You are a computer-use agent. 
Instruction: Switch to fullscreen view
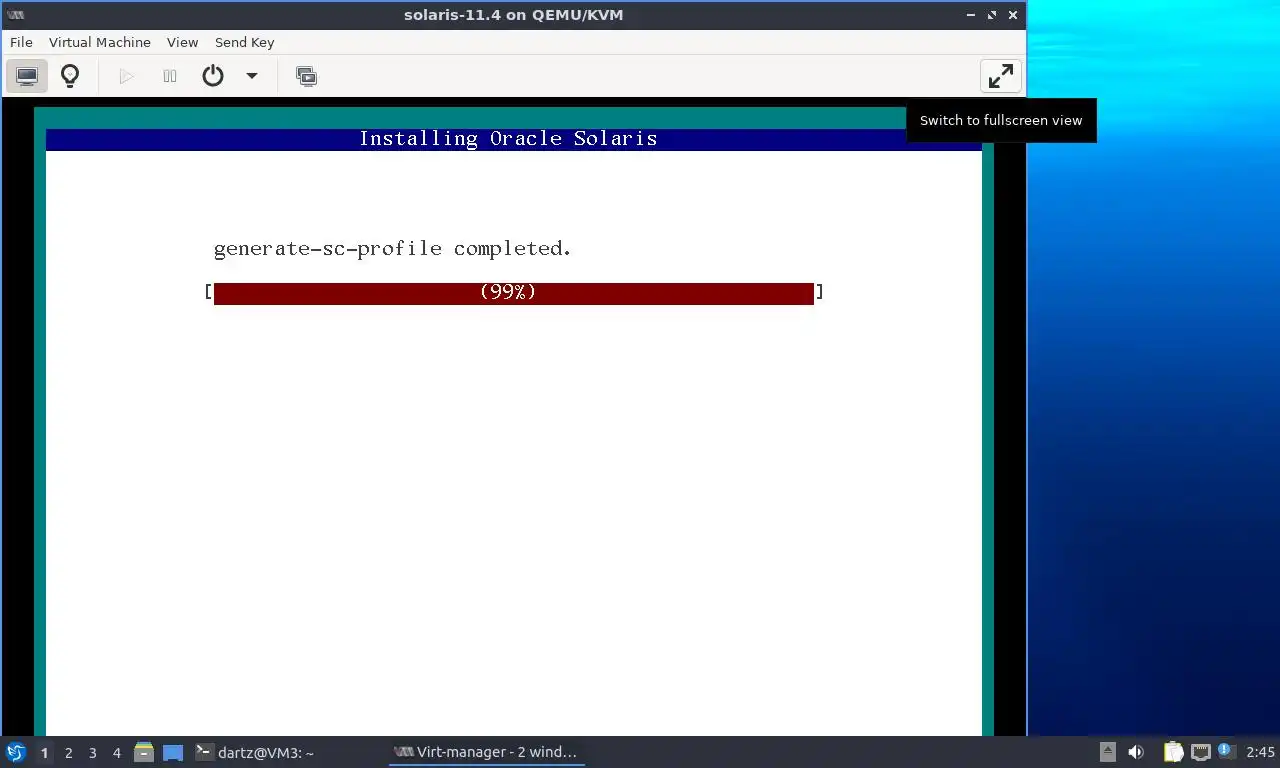click(1000, 76)
